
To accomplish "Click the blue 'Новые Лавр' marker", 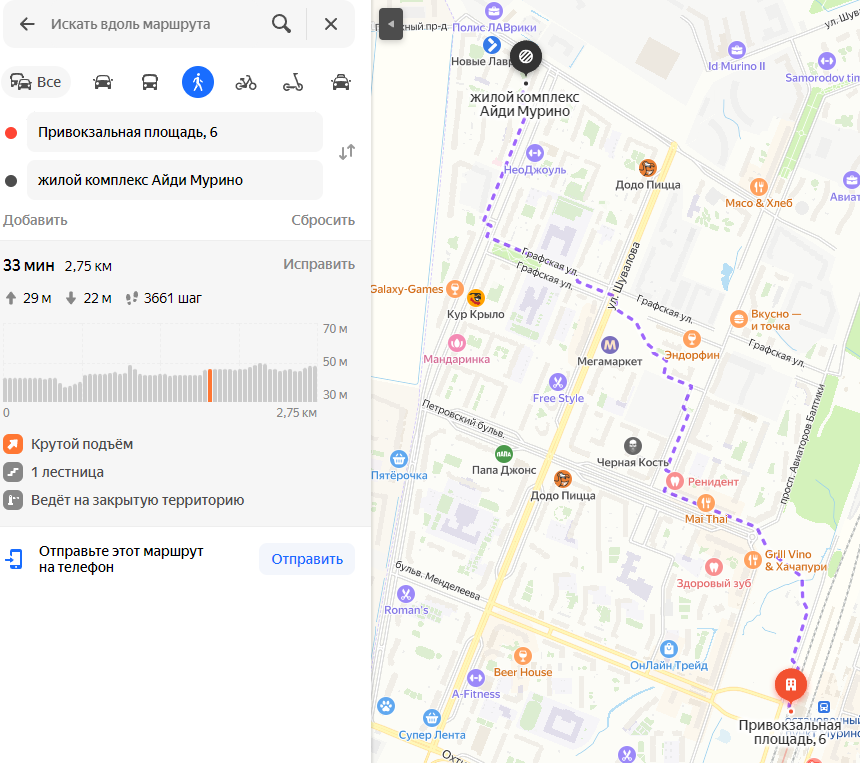I will [x=491, y=45].
